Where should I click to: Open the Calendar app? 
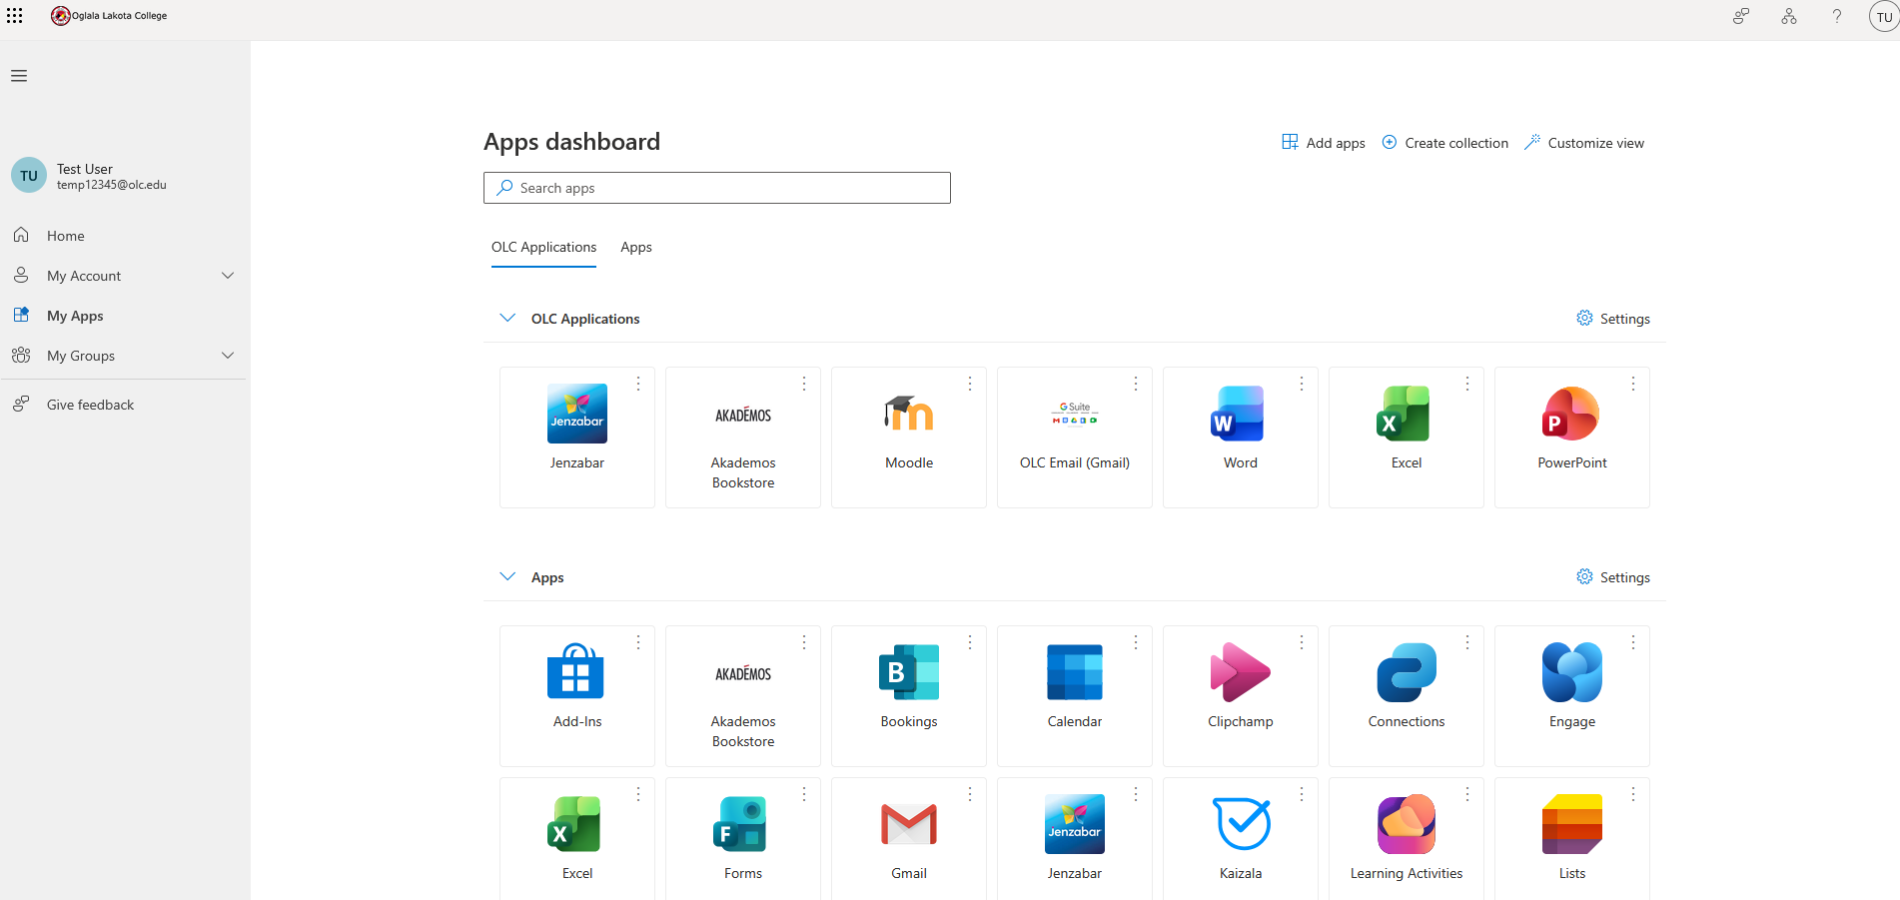(x=1075, y=696)
